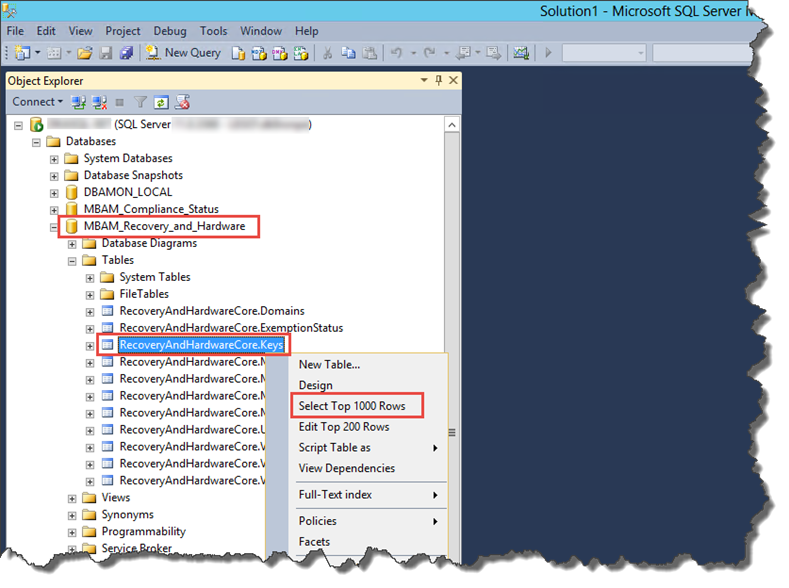Click the Analysis Services XMLA Query icon
Screen dimensions: 789x588
301,53
